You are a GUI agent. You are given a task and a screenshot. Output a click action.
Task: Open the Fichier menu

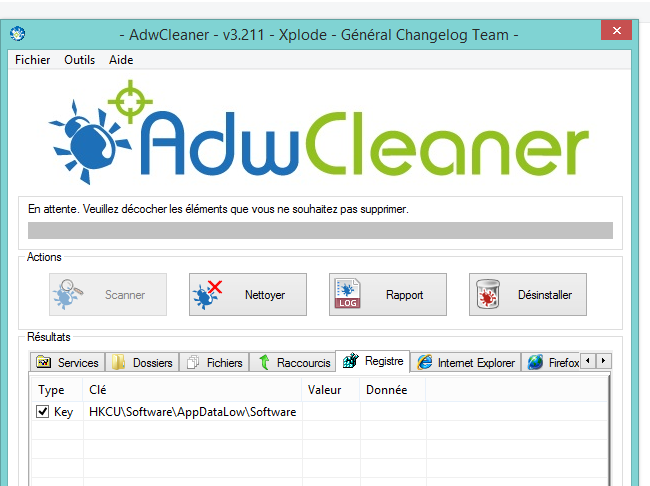coord(32,60)
